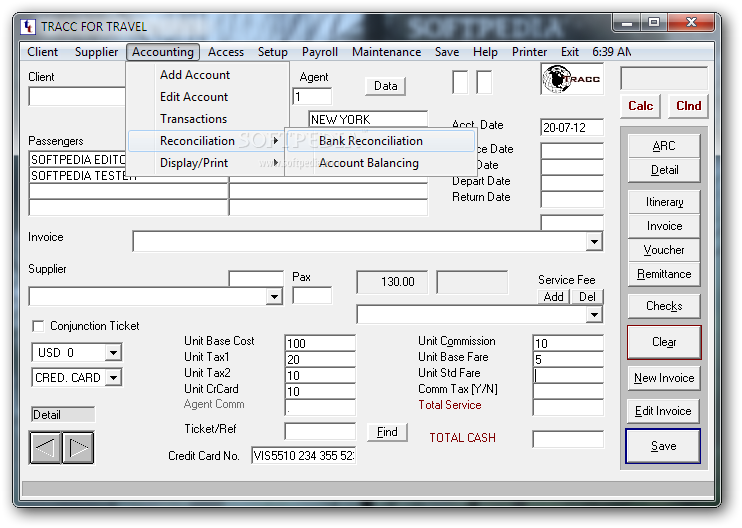The image size is (742, 528).
Task: Click the New Invoice button
Action: click(x=664, y=378)
